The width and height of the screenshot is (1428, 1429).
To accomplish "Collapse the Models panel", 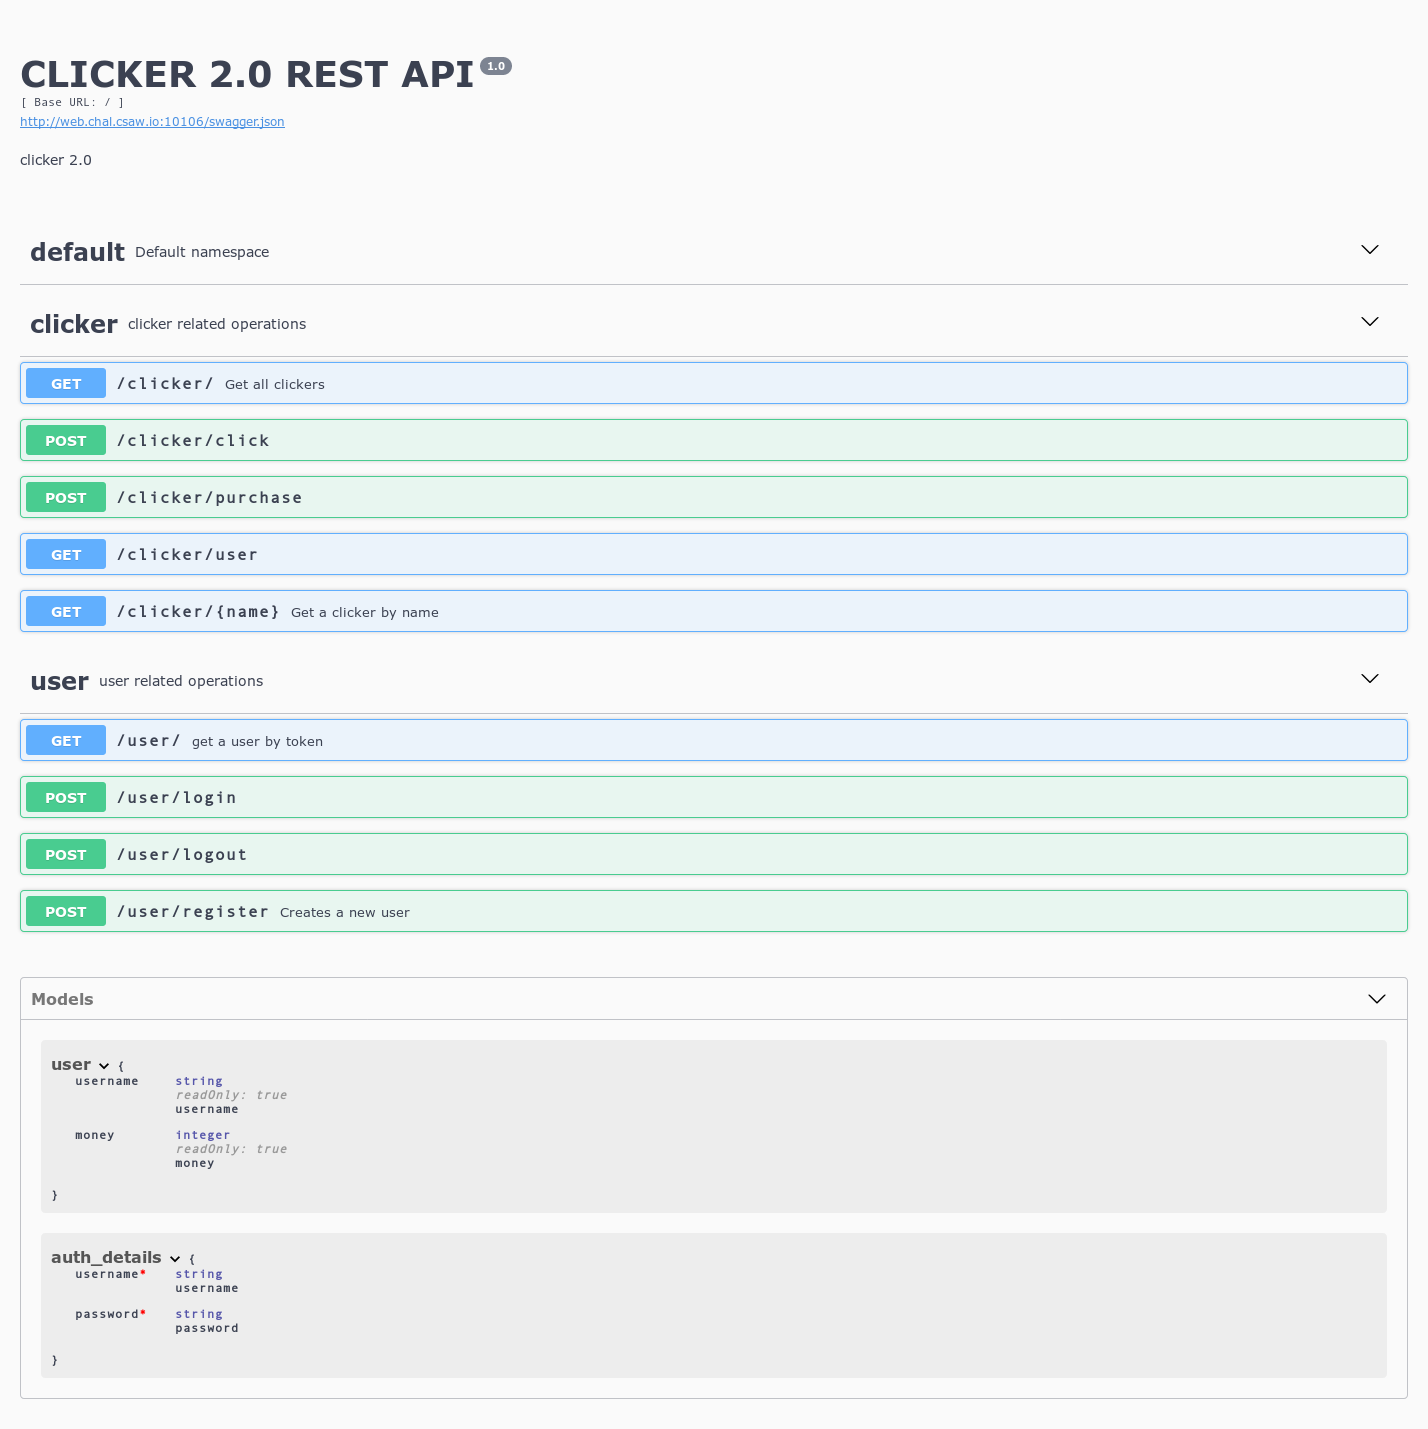I will pyautogui.click(x=1376, y=998).
